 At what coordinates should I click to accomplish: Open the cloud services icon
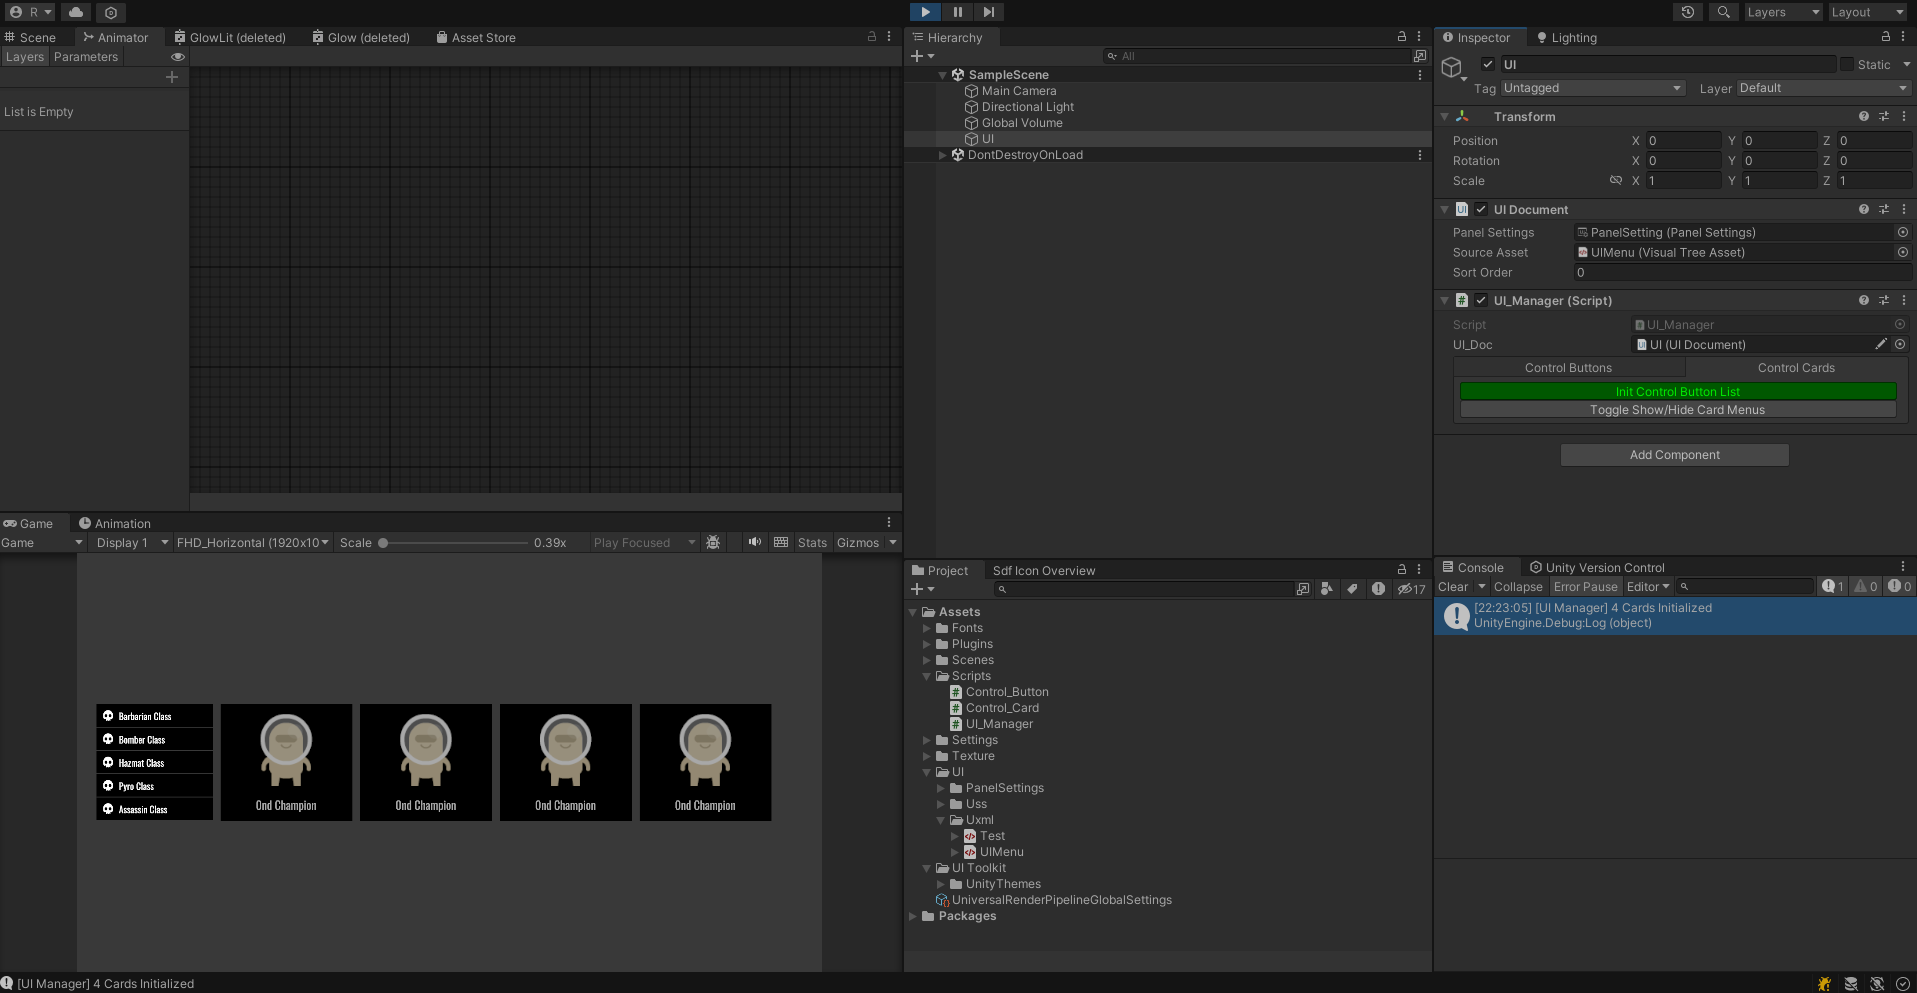(76, 12)
